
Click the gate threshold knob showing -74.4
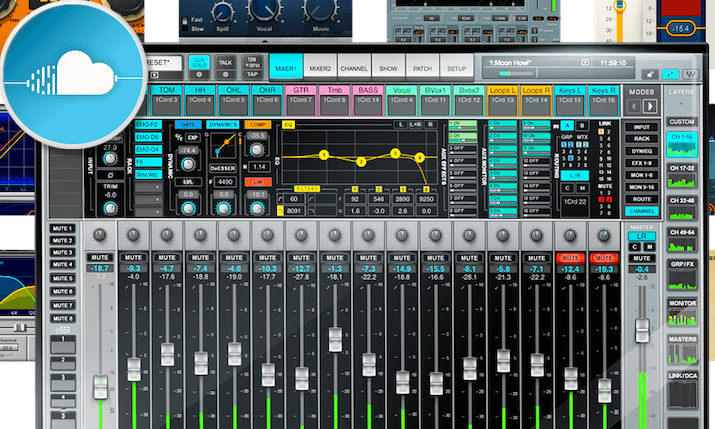click(x=188, y=164)
